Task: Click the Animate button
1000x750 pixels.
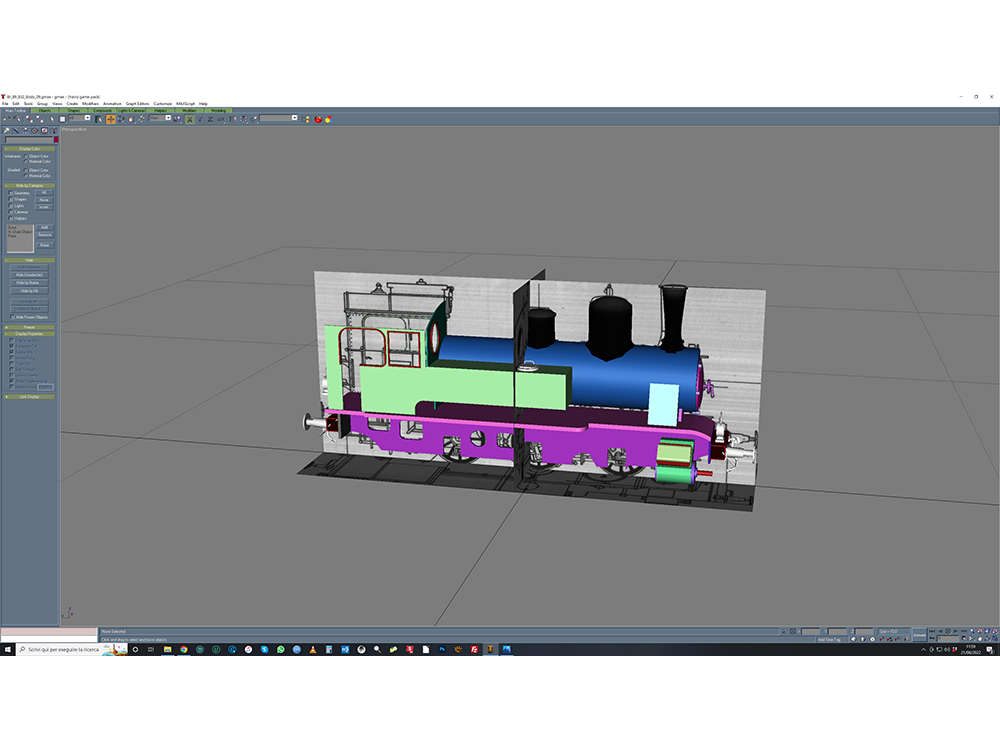Action: click(x=919, y=635)
